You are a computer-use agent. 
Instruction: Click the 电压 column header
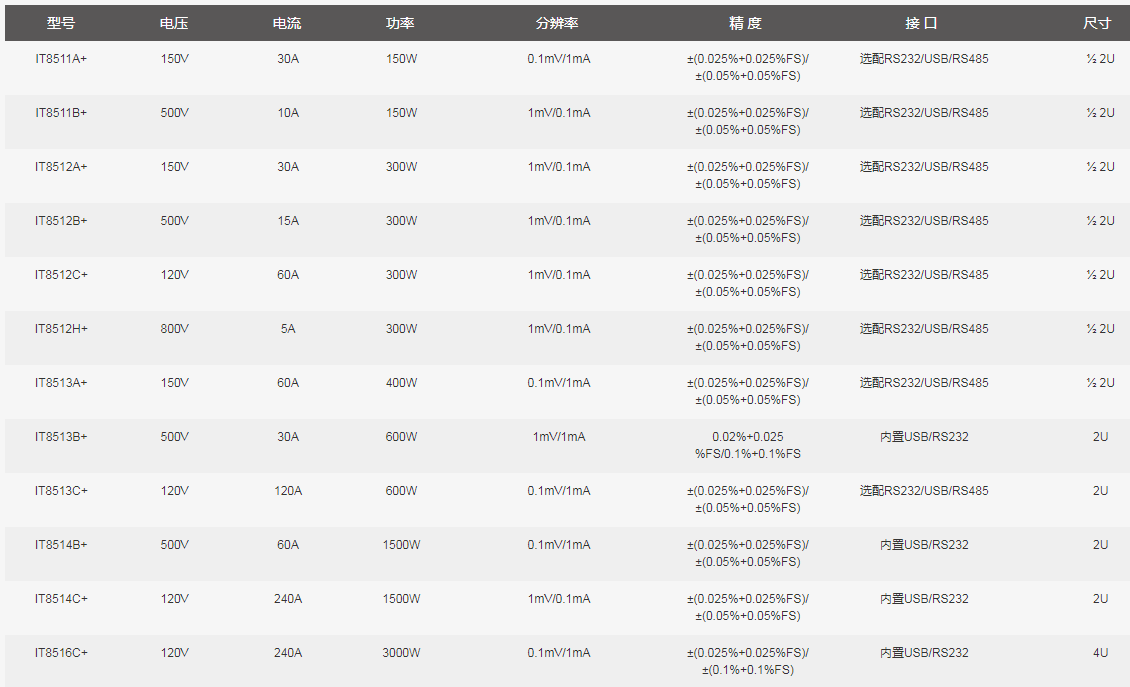pyautogui.click(x=174, y=24)
